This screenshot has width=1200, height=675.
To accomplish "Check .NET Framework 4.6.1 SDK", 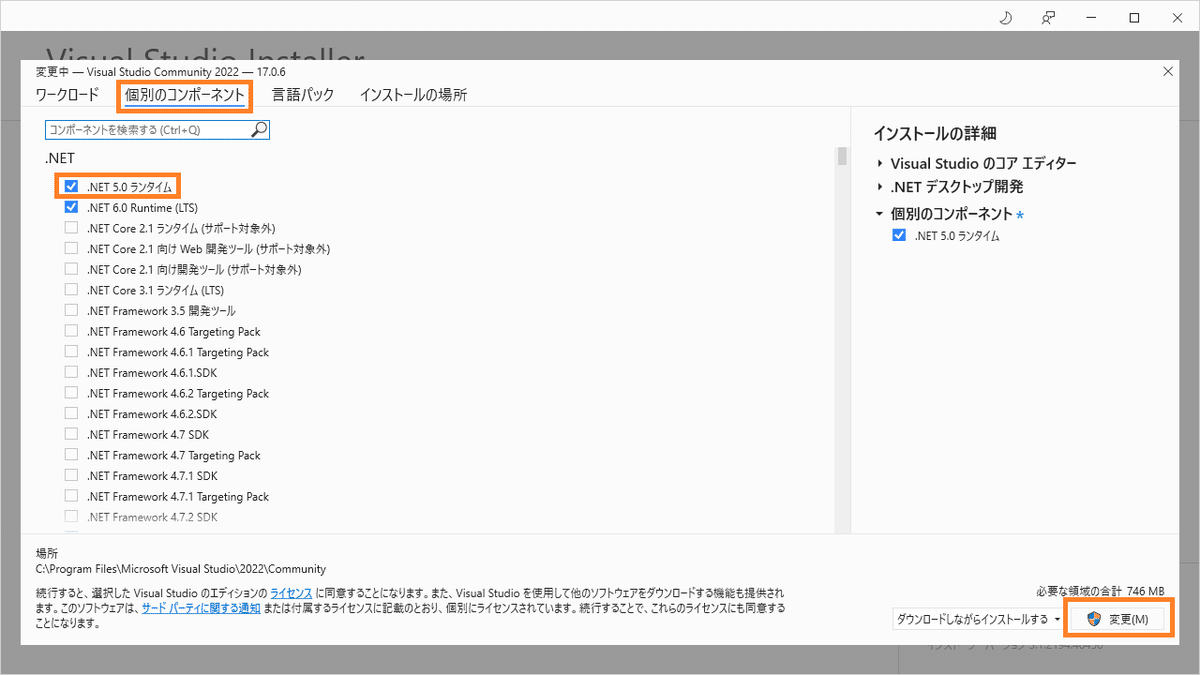I will click(x=71, y=372).
